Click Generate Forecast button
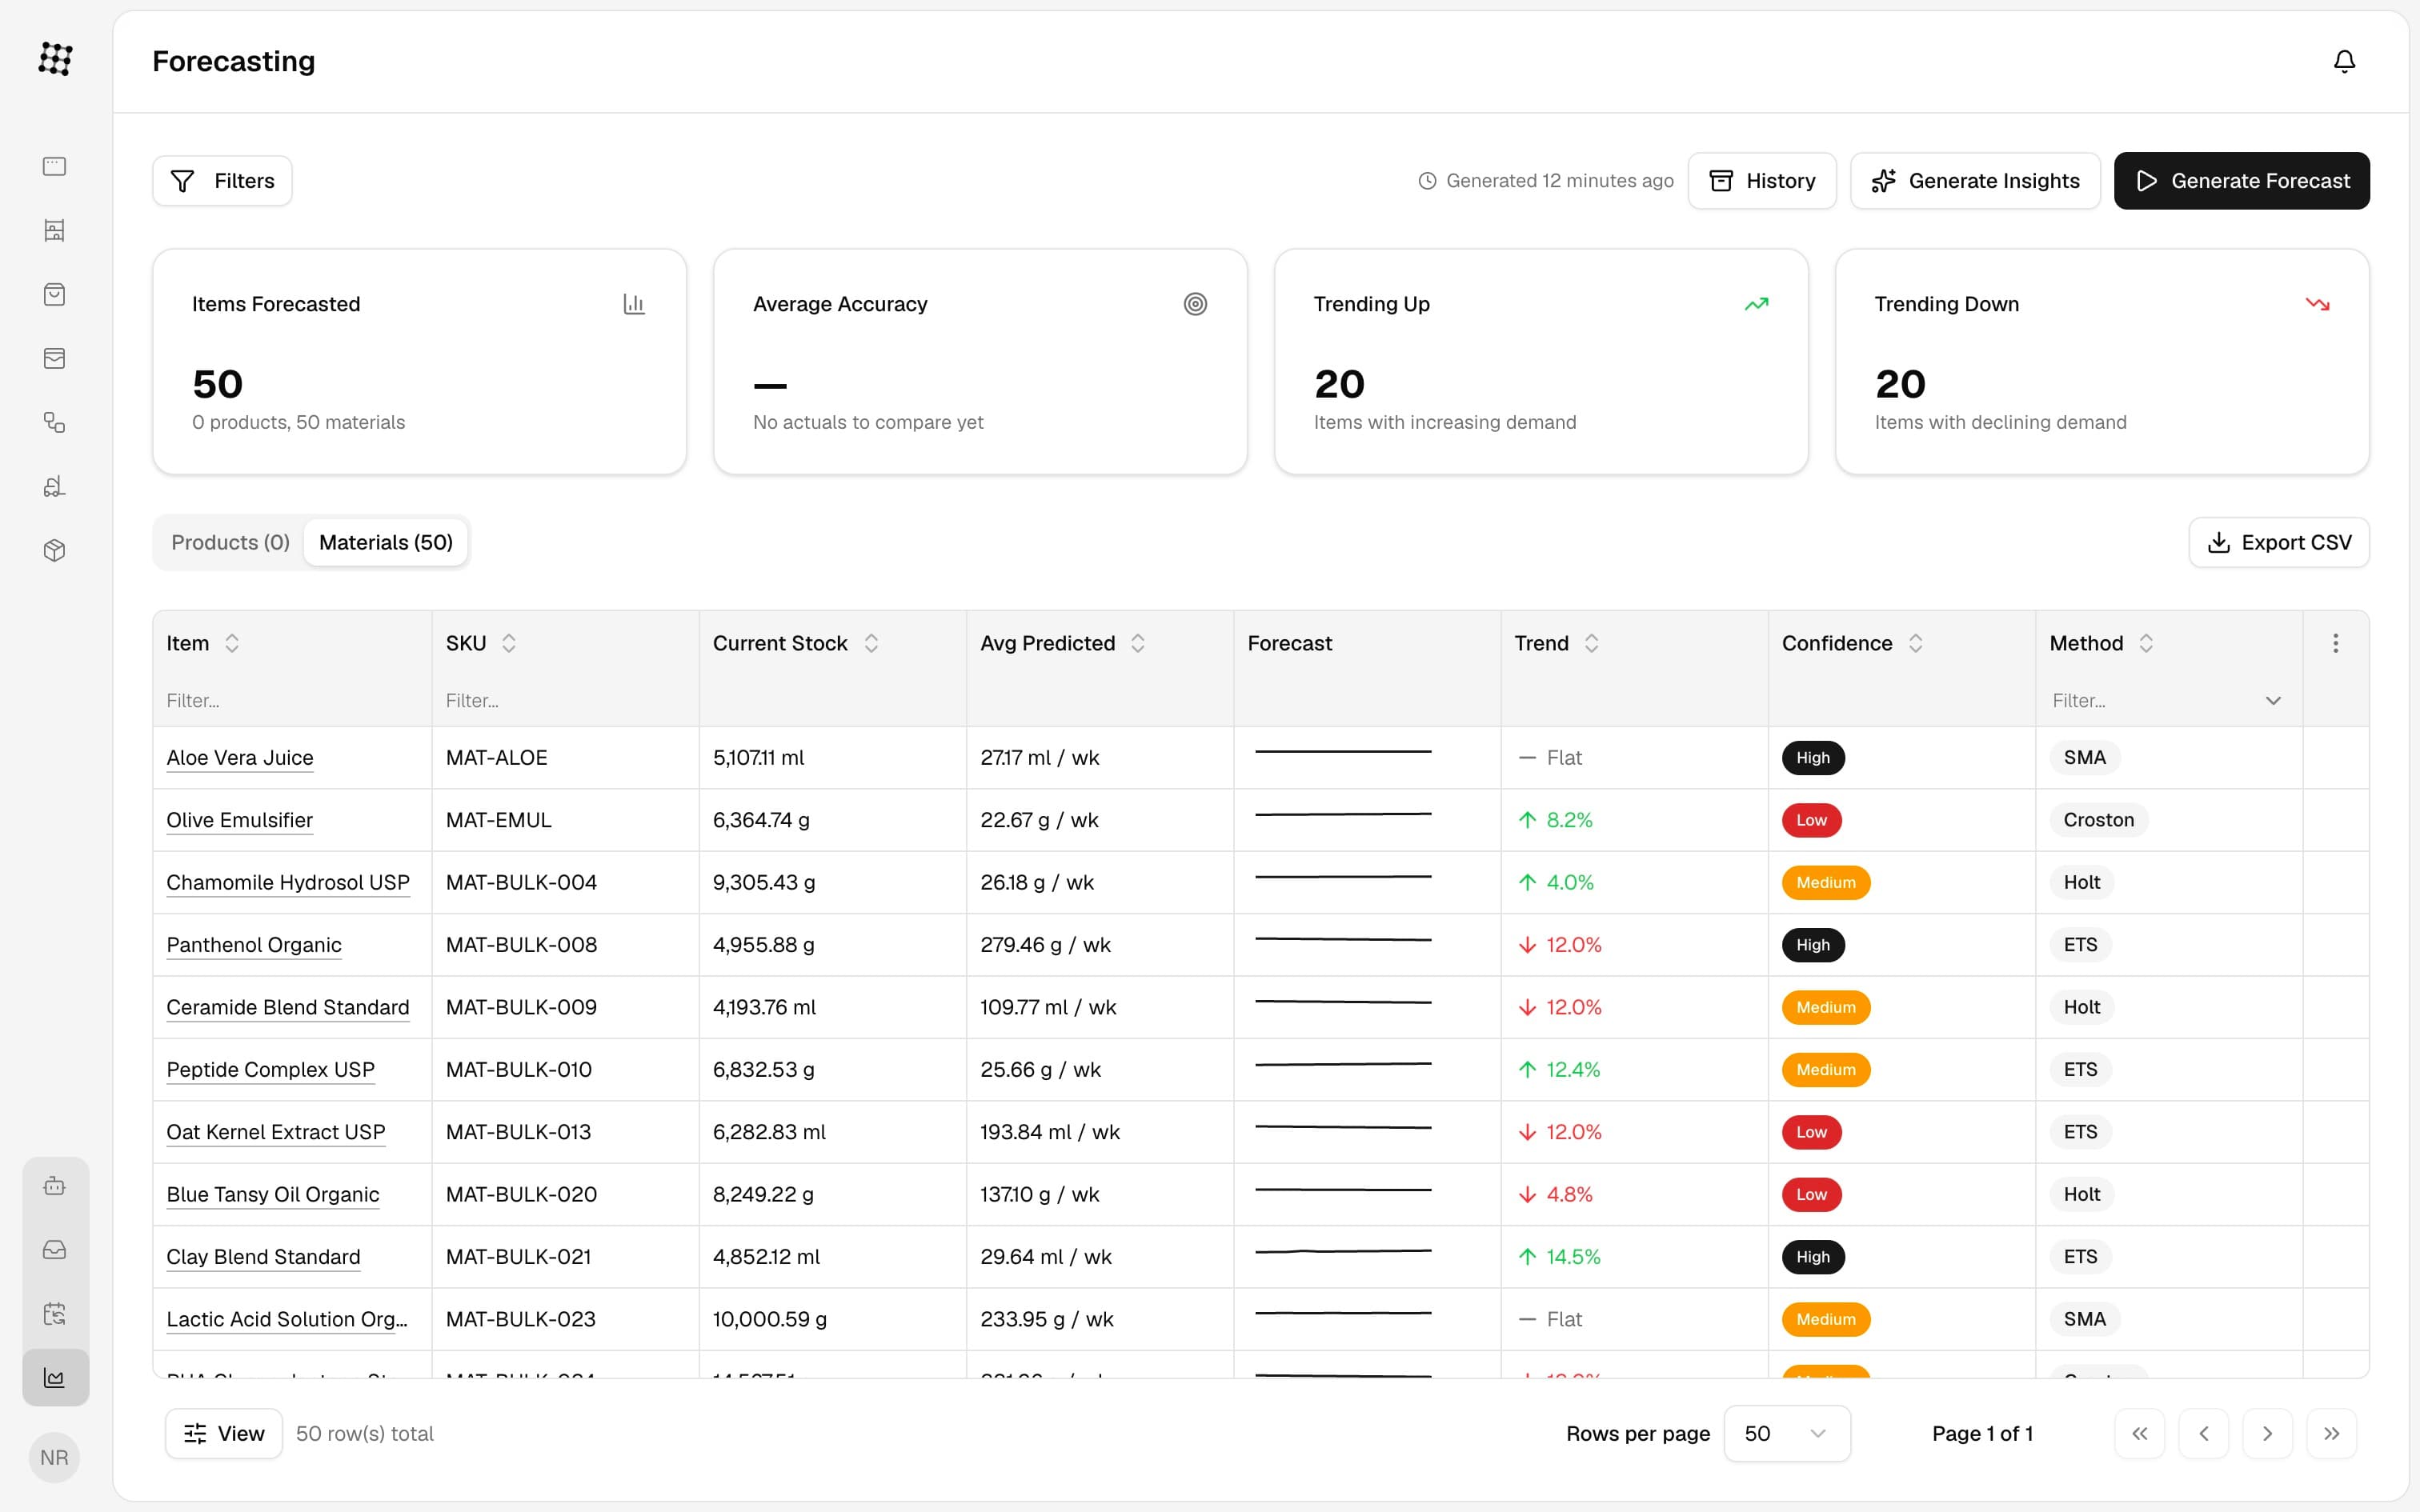Viewport: 2420px width, 1512px height. (x=2241, y=181)
